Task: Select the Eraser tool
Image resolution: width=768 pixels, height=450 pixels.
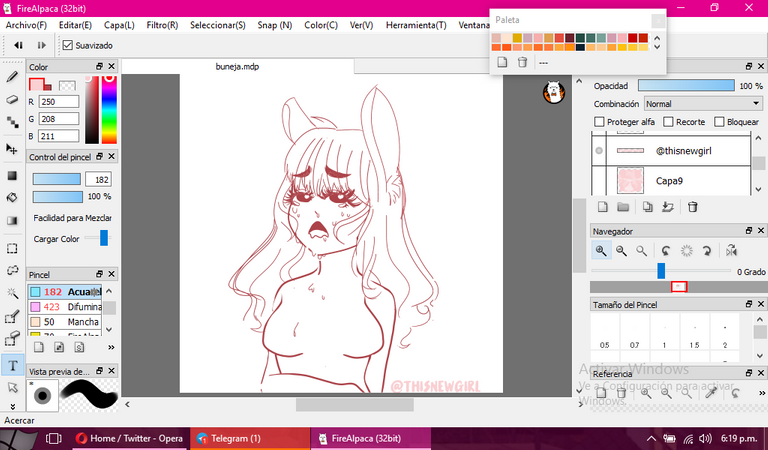Action: [12, 99]
